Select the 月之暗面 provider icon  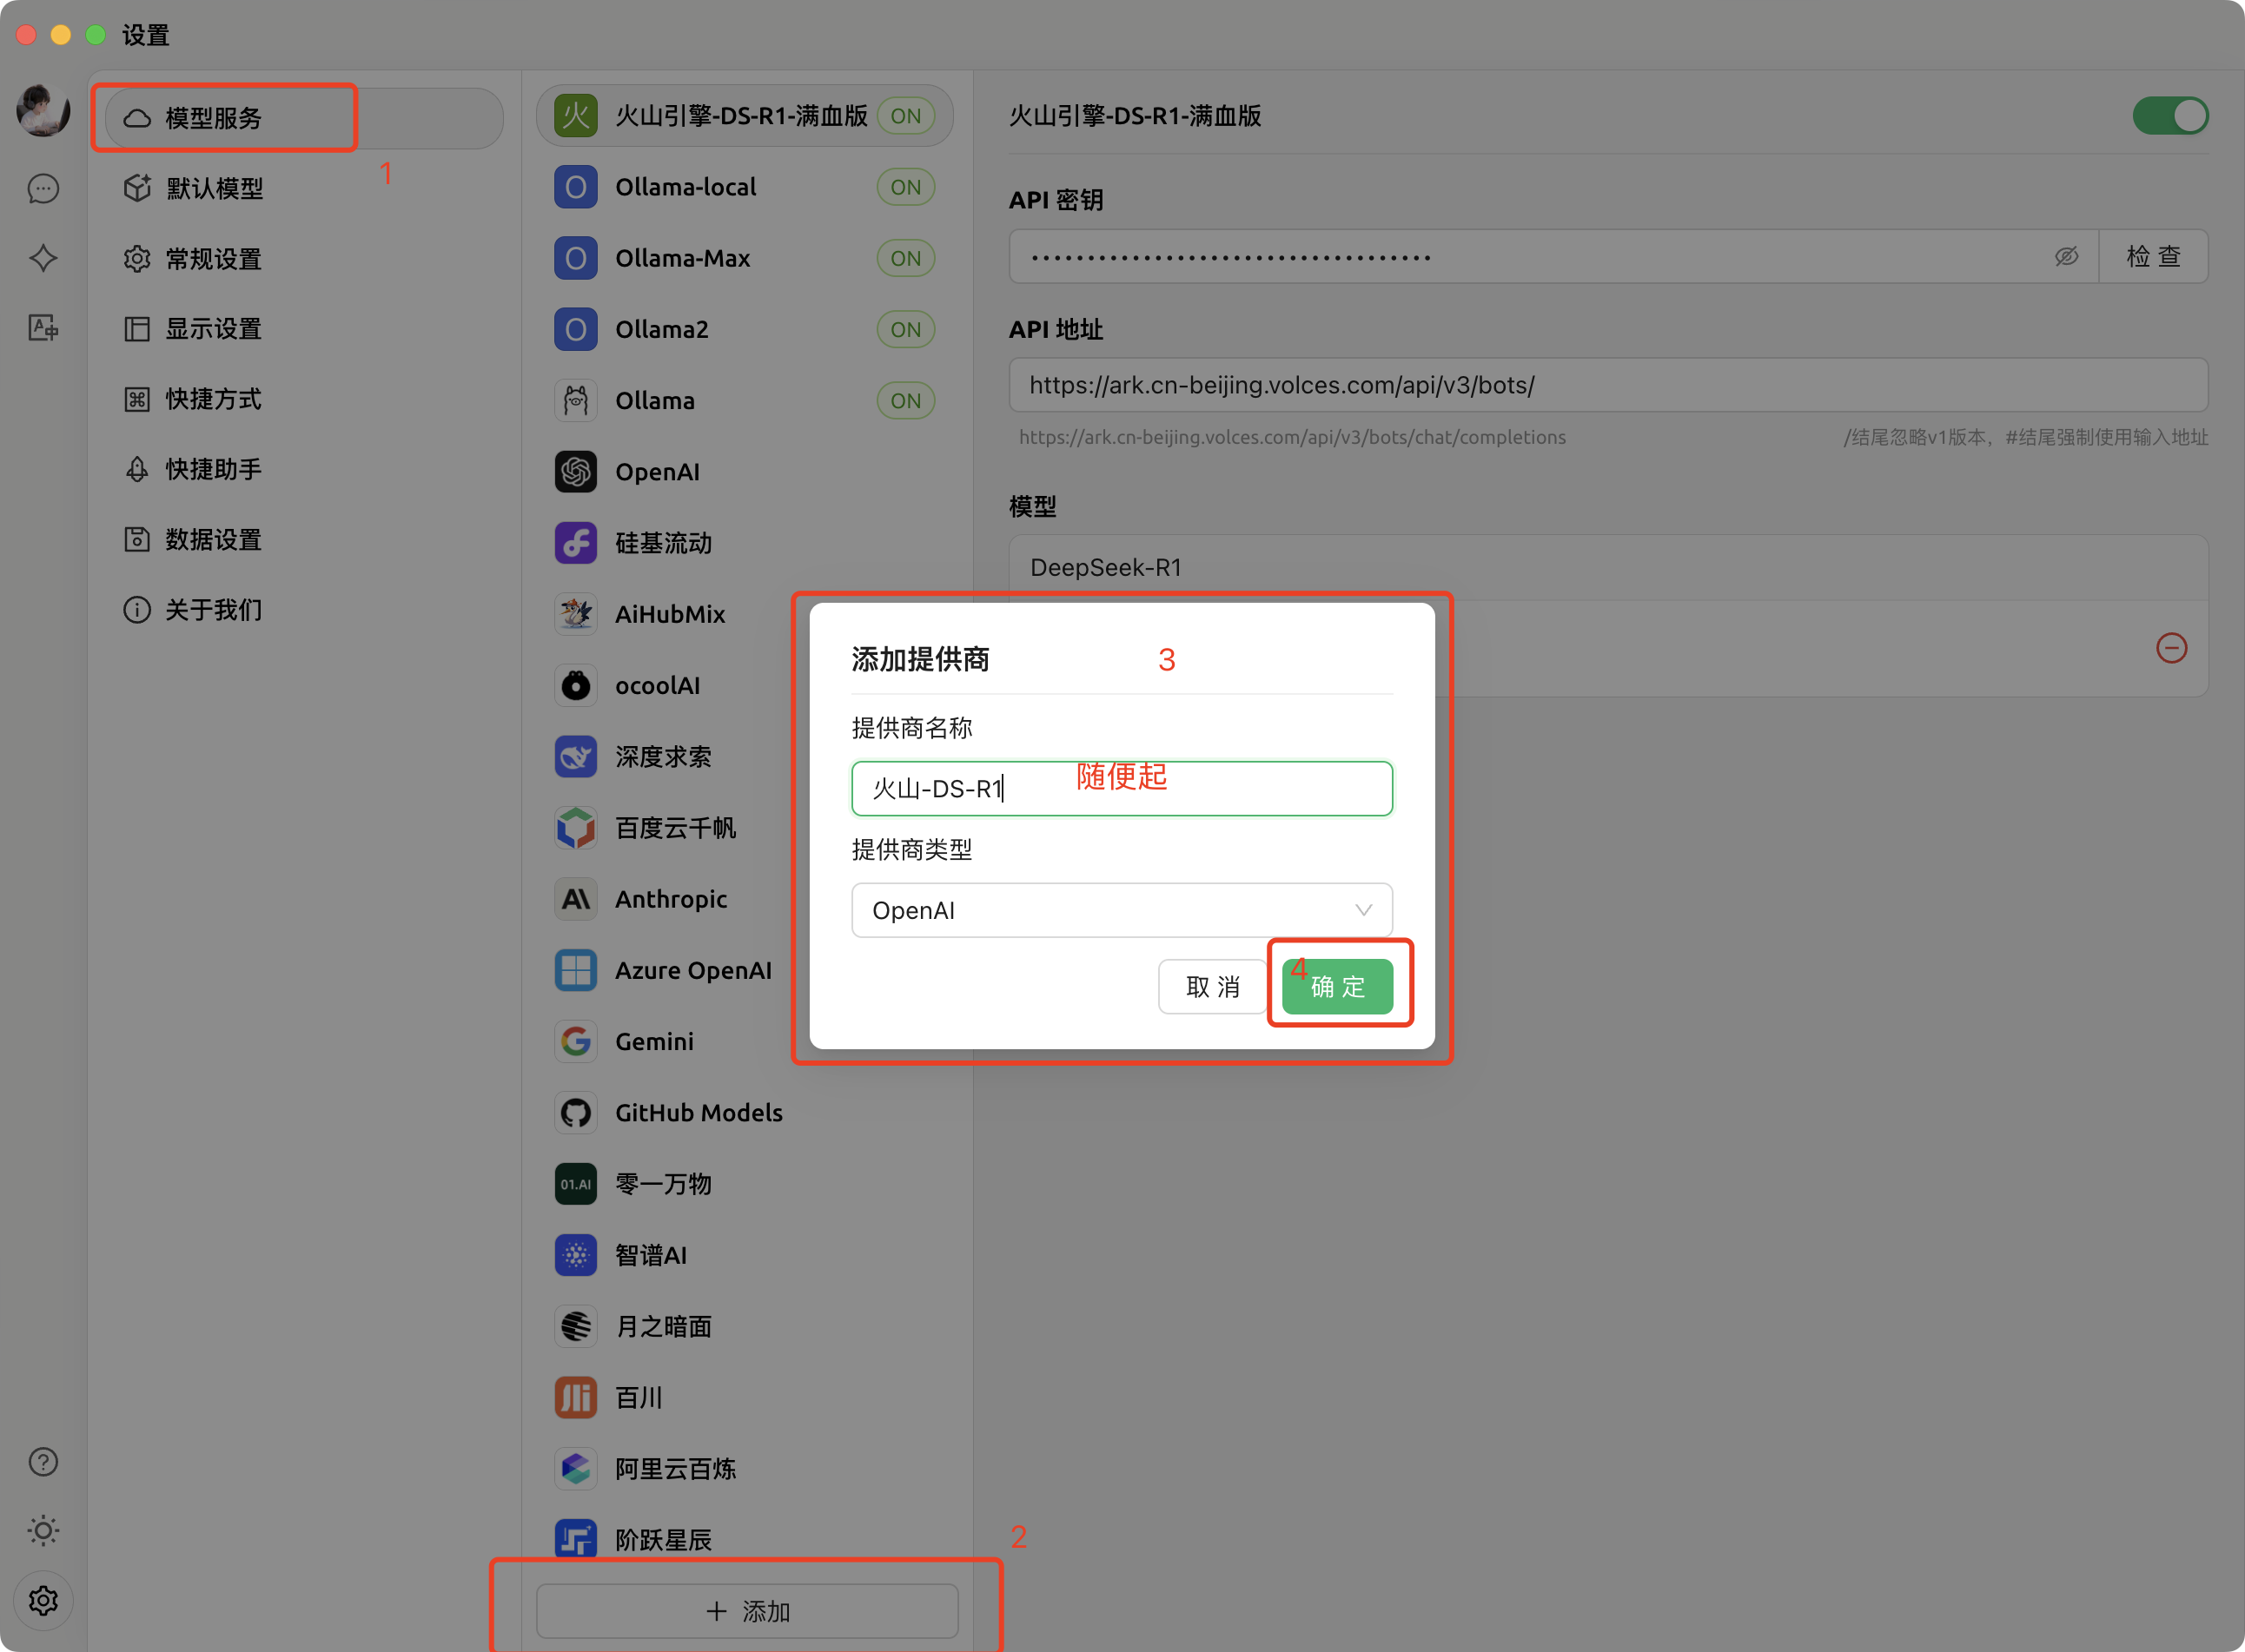pyautogui.click(x=576, y=1326)
